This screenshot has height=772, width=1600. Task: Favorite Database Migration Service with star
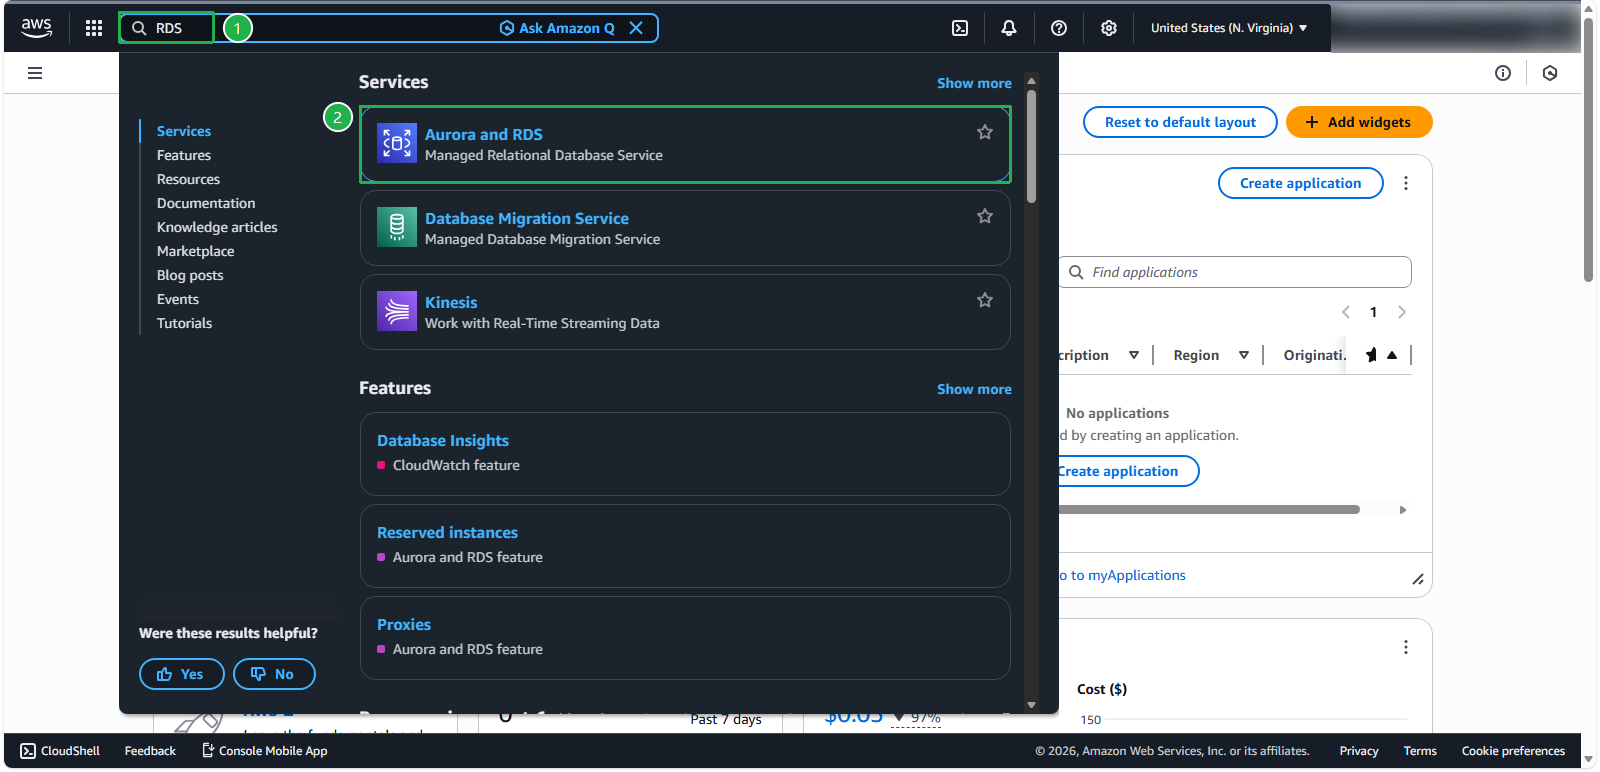point(985,216)
